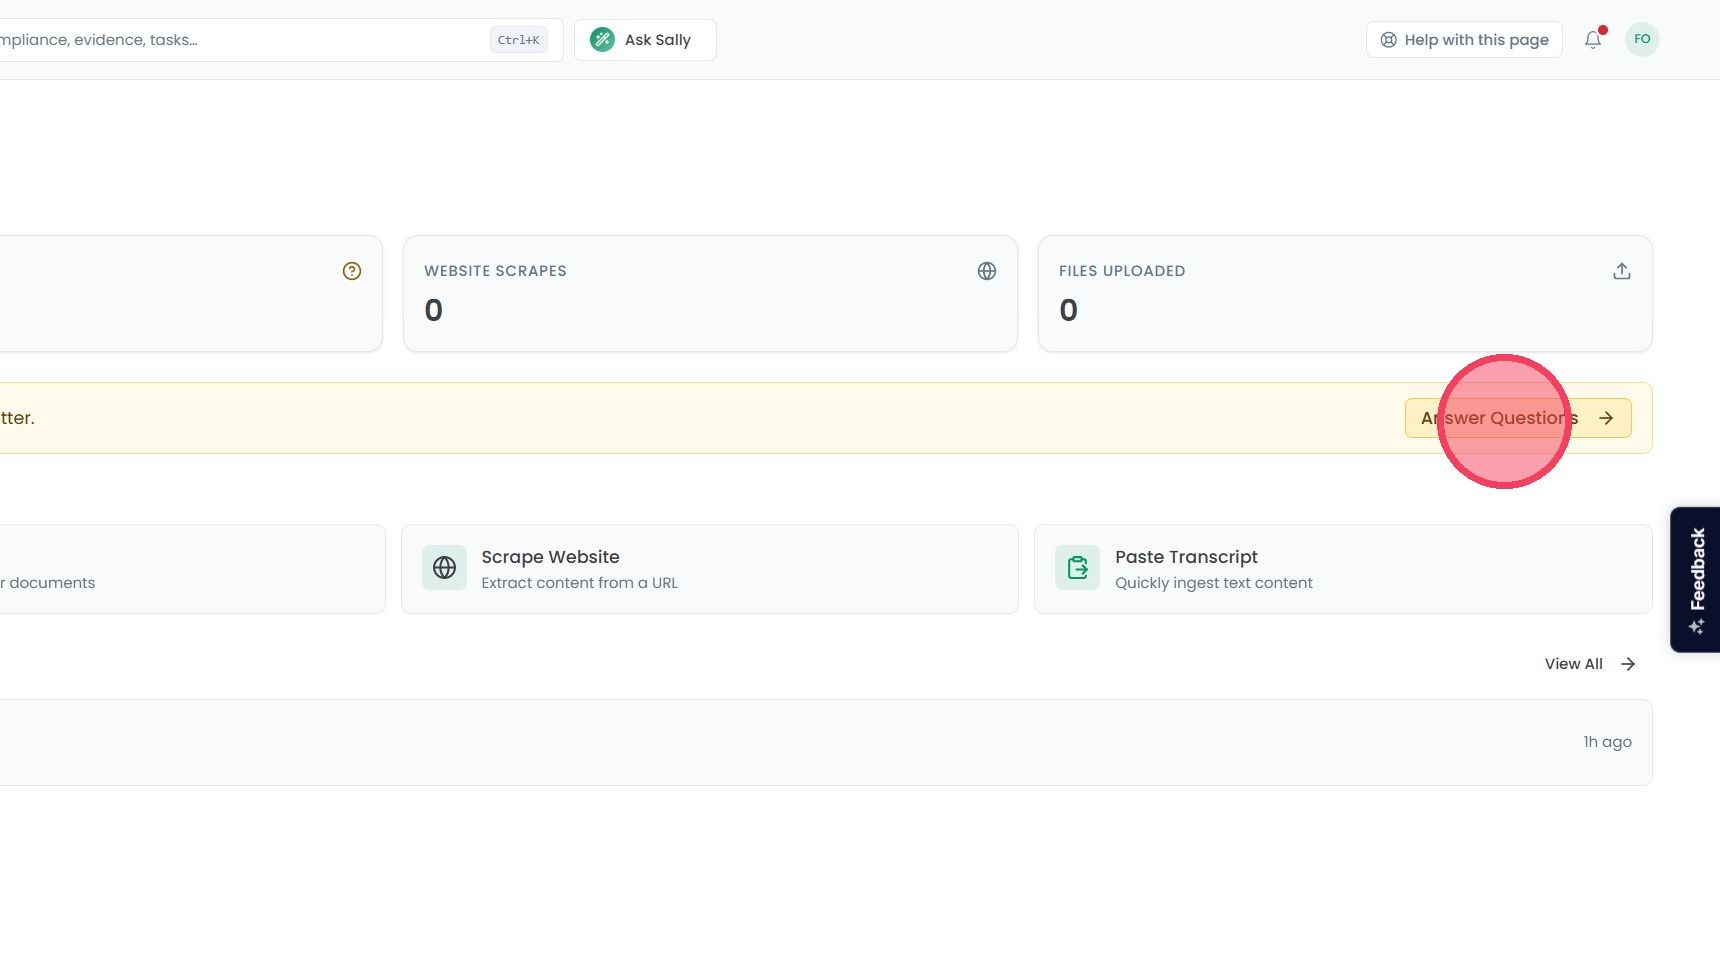Click the search input field
Screen dimensions: 1720x961
[x=280, y=40]
